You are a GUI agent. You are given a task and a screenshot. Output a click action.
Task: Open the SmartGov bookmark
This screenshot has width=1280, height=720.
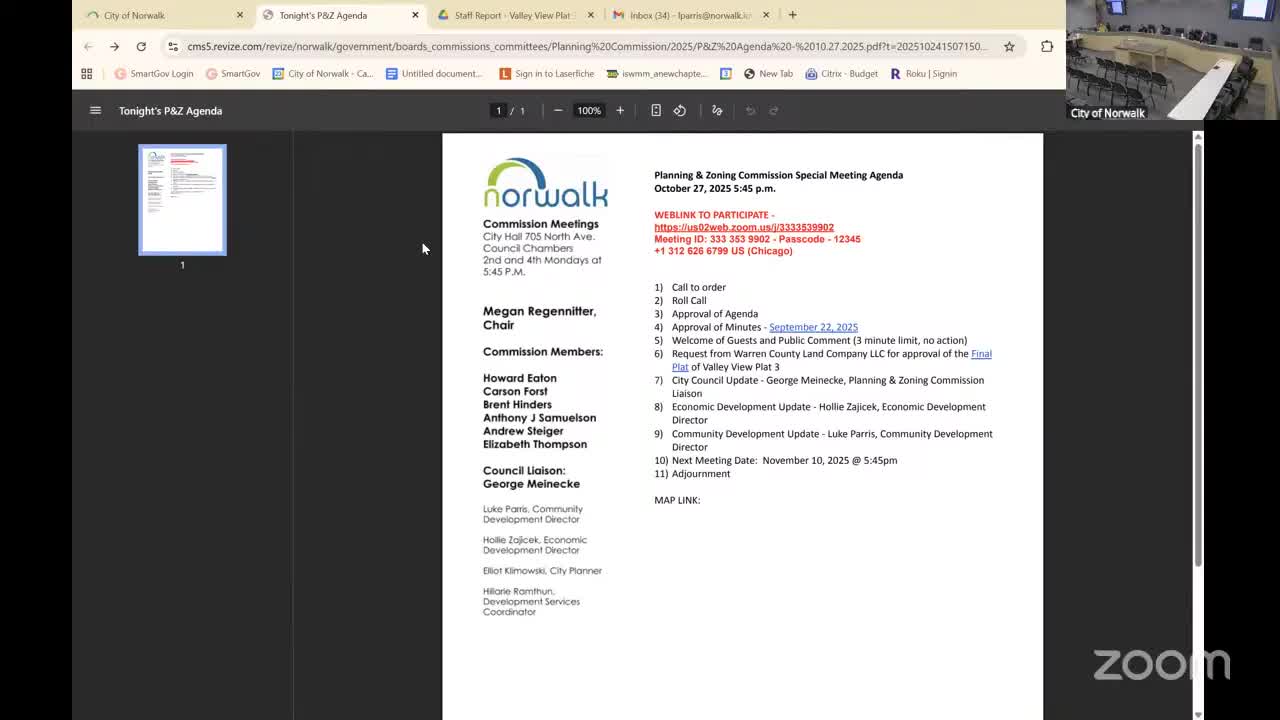(x=233, y=73)
